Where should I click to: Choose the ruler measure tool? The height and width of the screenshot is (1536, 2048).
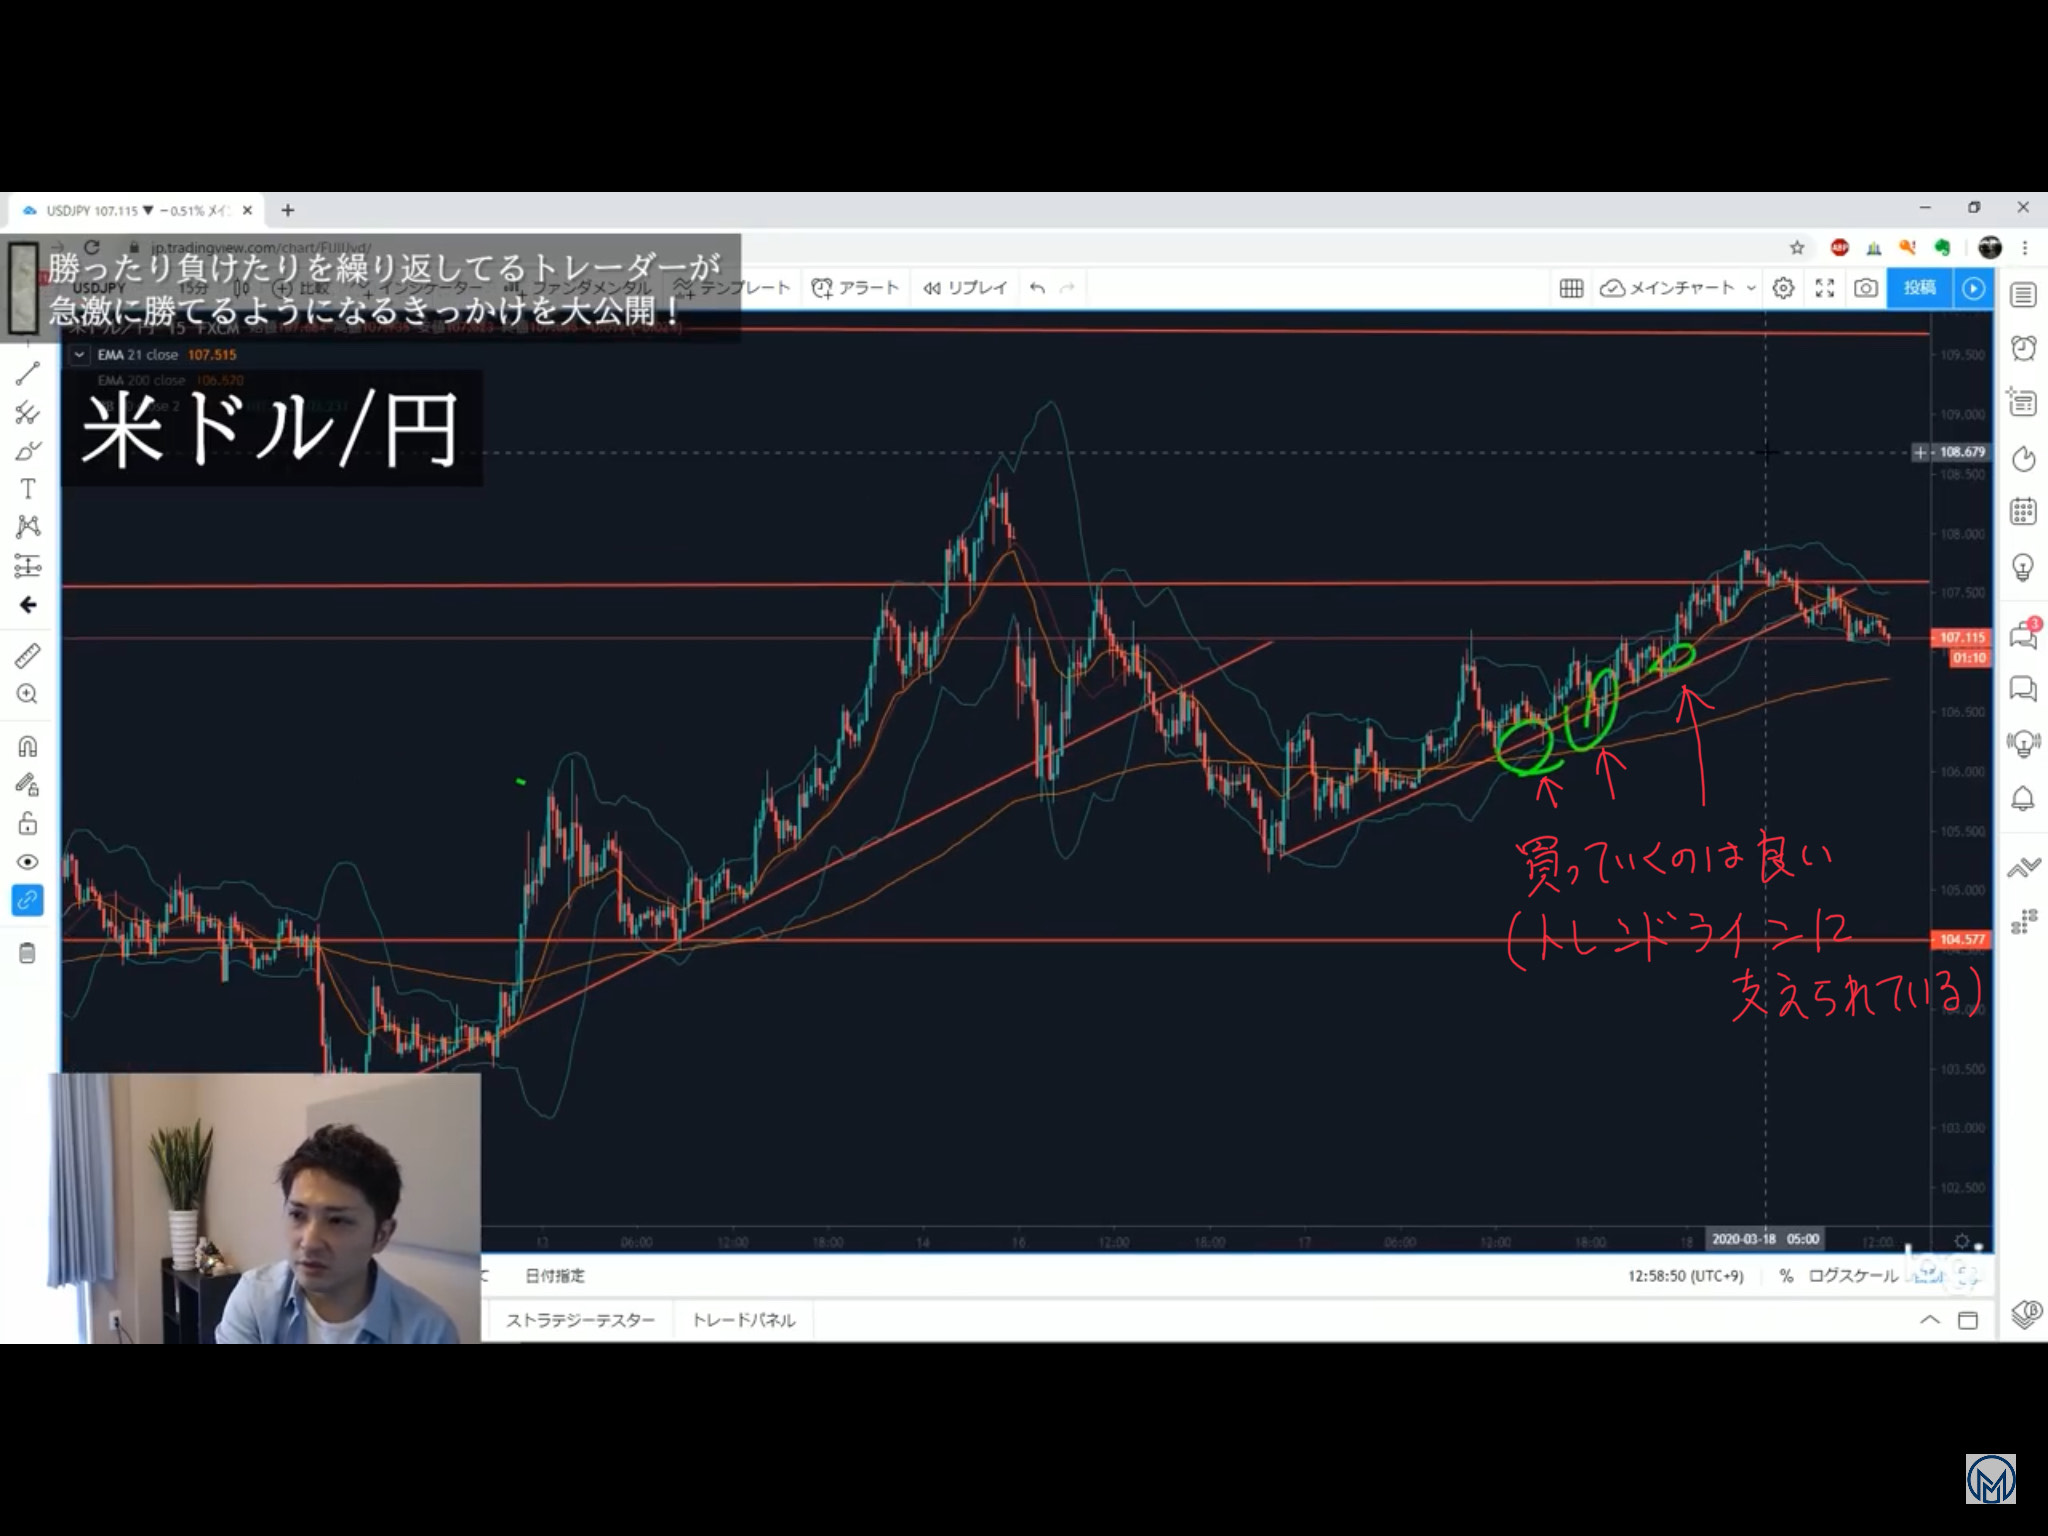click(x=28, y=656)
